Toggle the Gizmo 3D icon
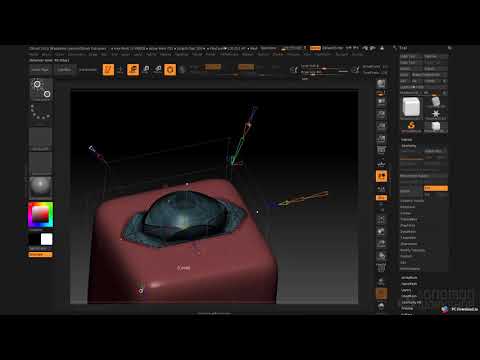The height and width of the screenshot is (360, 480). [170, 70]
